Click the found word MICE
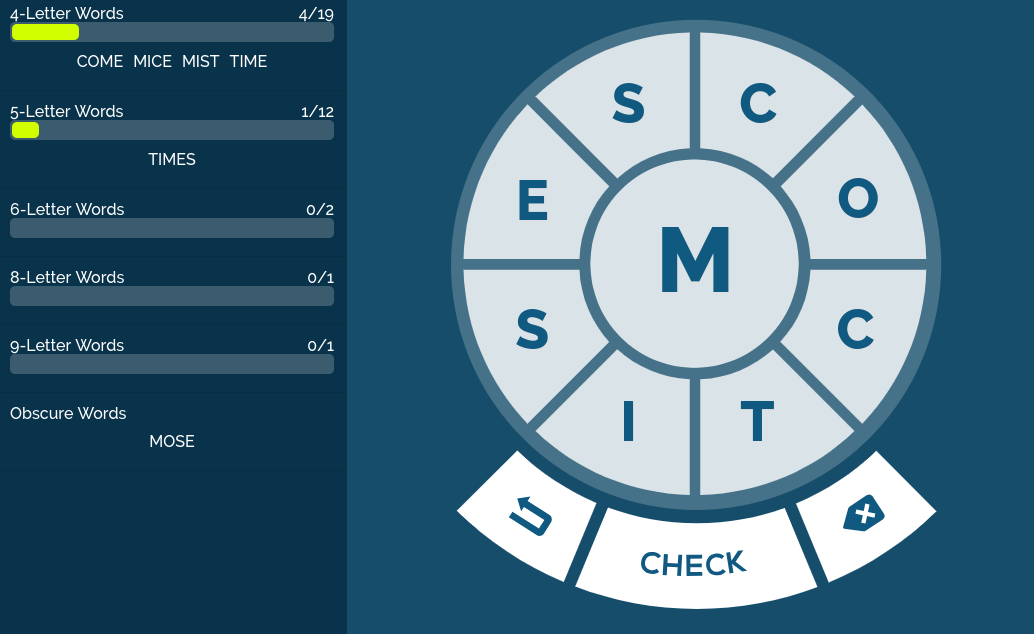Viewport: 1034px width, 634px height. click(152, 61)
